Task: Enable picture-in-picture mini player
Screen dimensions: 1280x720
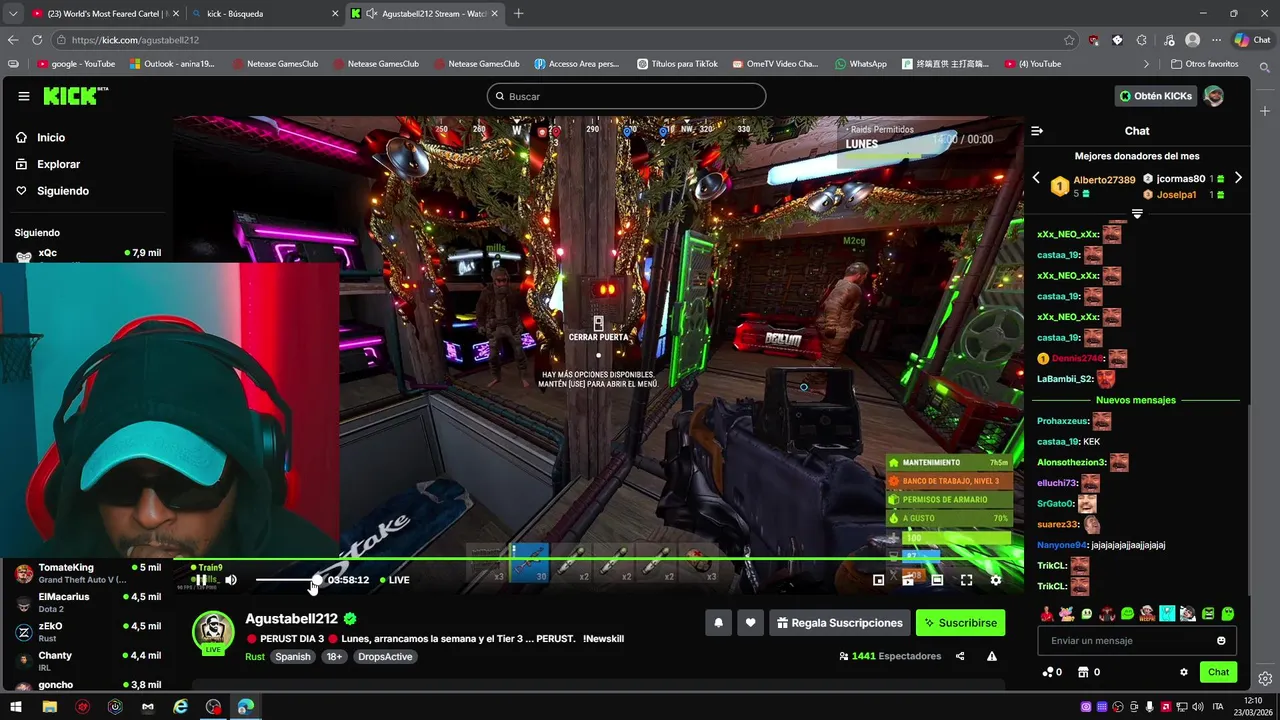Action: [879, 580]
